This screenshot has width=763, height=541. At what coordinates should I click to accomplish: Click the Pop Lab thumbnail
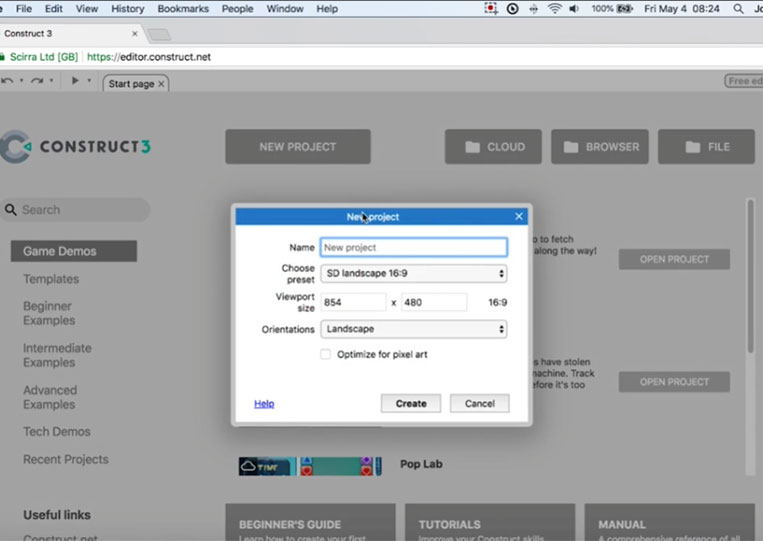click(310, 466)
